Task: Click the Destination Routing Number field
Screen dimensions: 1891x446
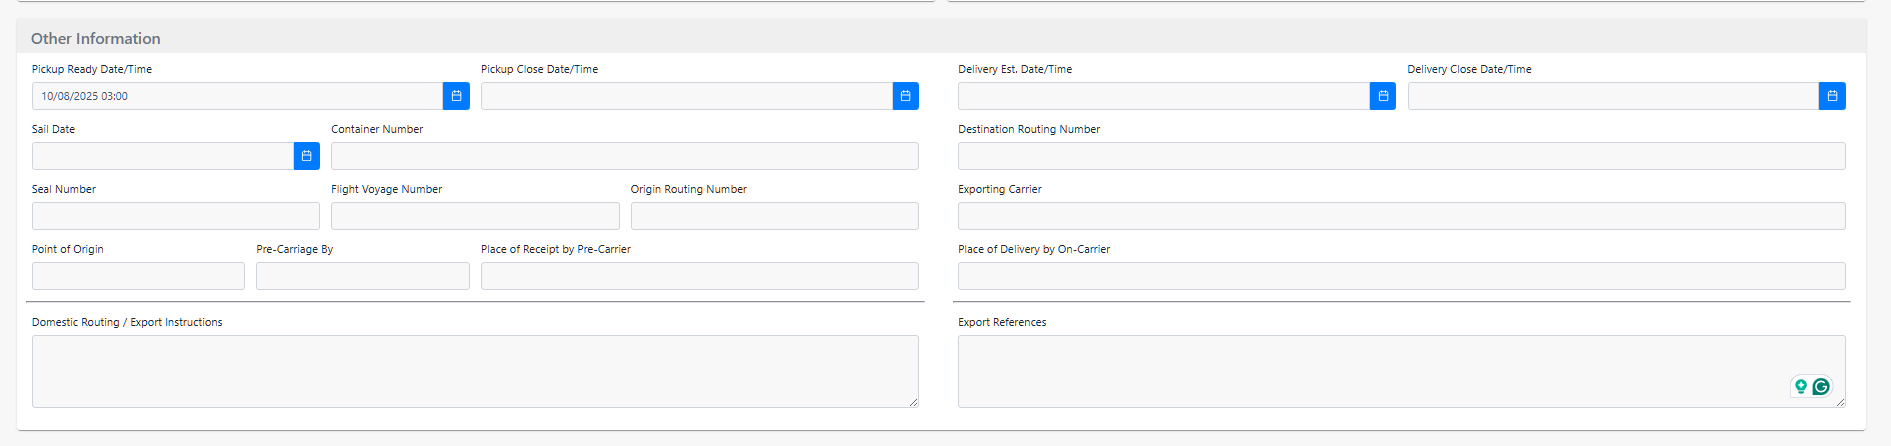Action: (x=1401, y=156)
